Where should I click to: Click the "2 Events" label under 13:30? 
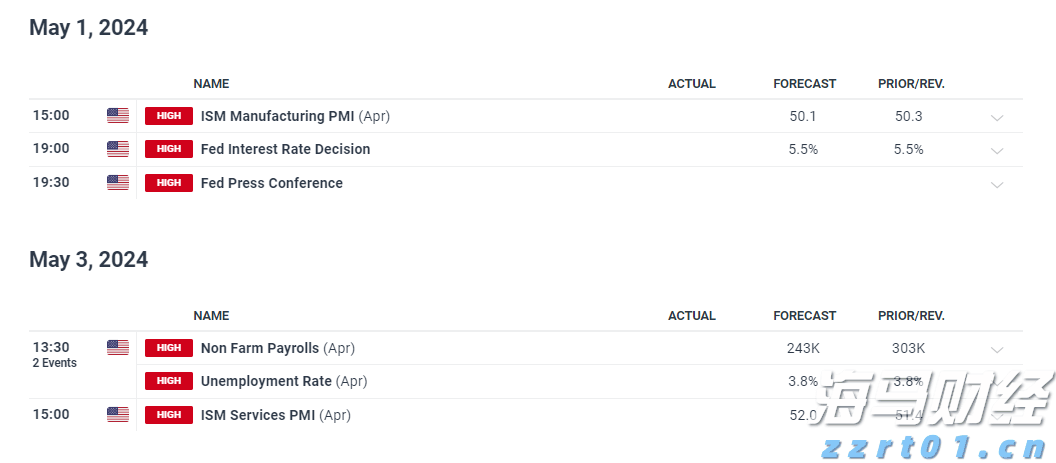coord(54,363)
